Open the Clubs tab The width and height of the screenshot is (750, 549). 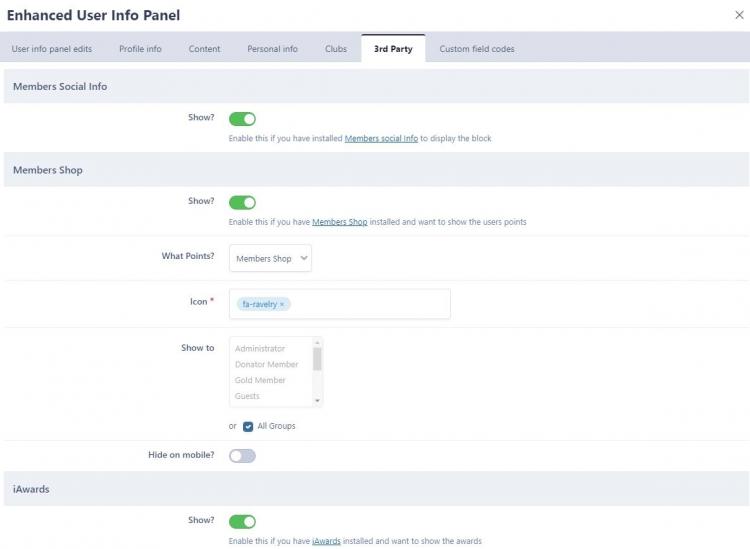point(336,49)
